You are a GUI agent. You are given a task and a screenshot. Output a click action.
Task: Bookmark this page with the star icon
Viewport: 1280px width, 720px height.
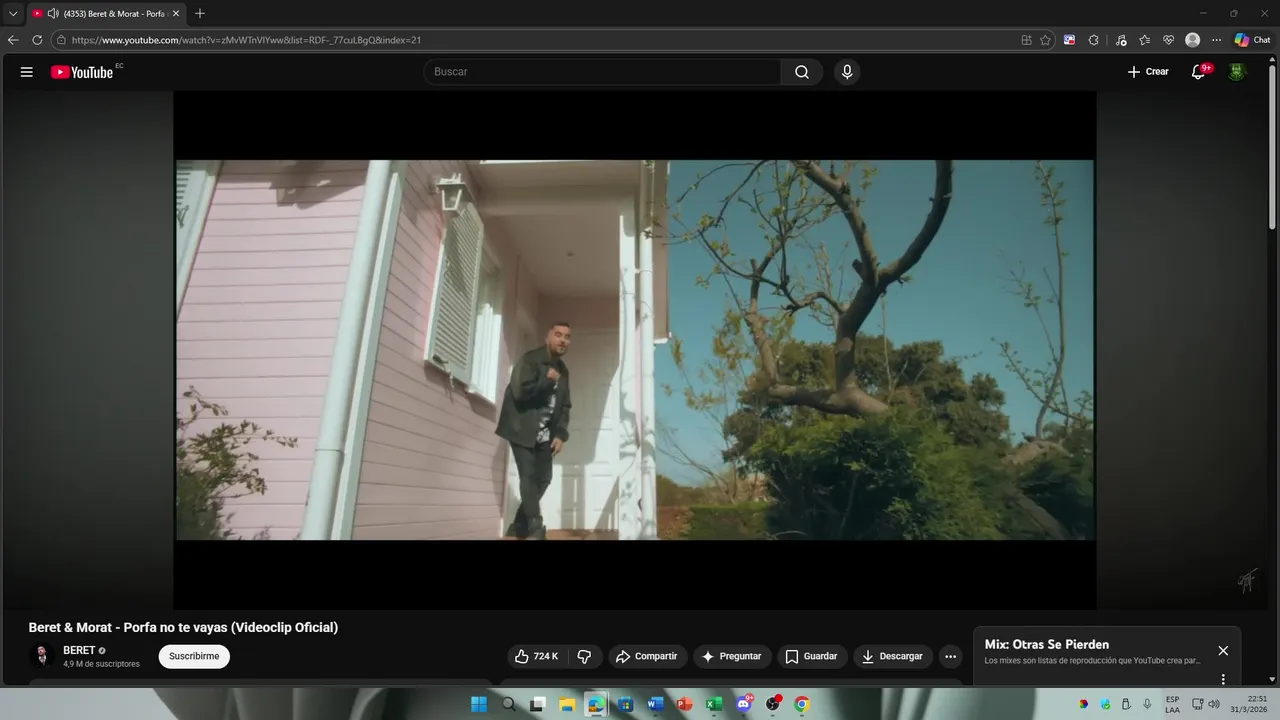point(1045,40)
